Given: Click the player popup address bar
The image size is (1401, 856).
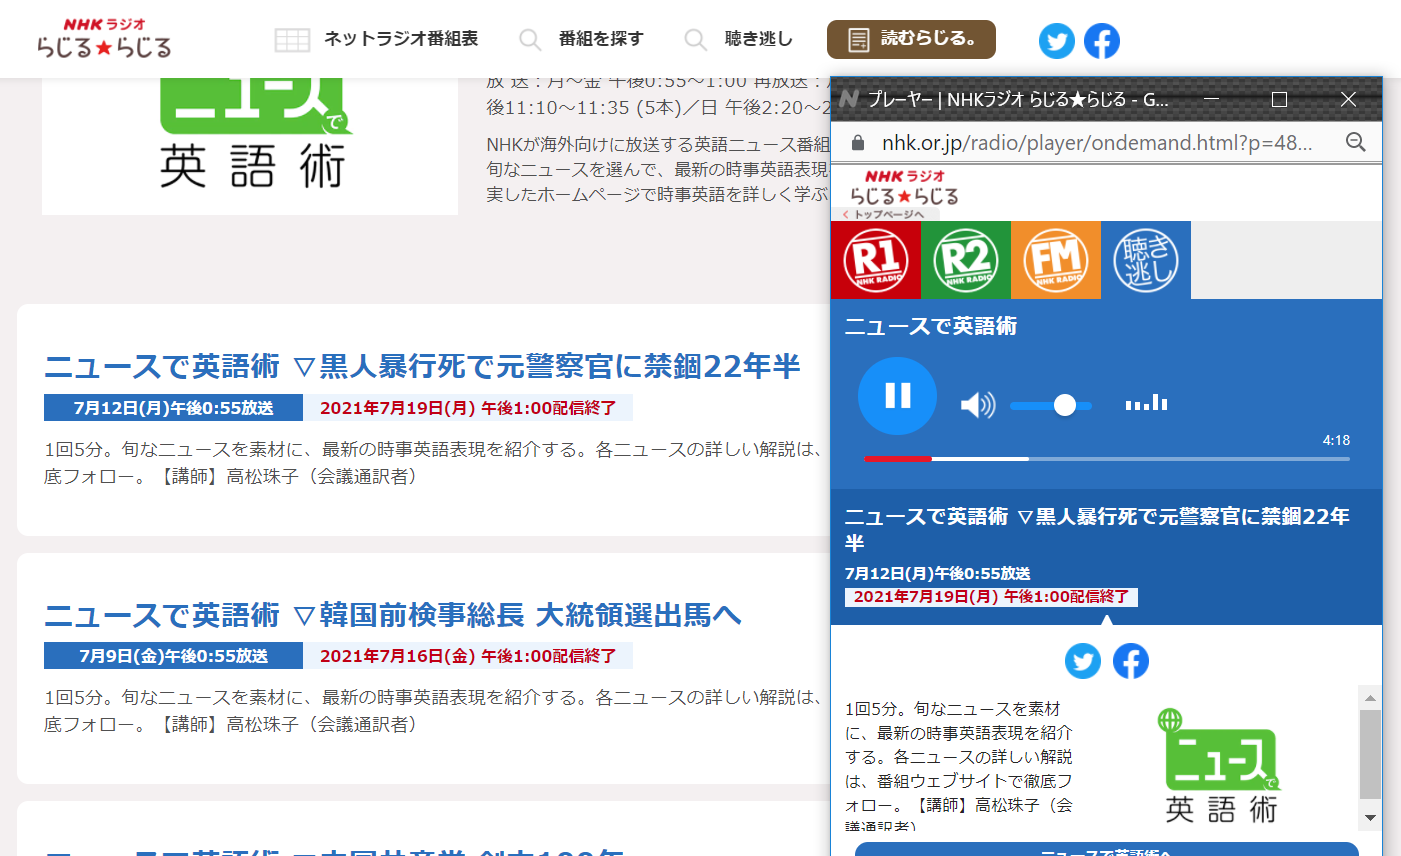Looking at the screenshot, I should pyautogui.click(x=1097, y=143).
